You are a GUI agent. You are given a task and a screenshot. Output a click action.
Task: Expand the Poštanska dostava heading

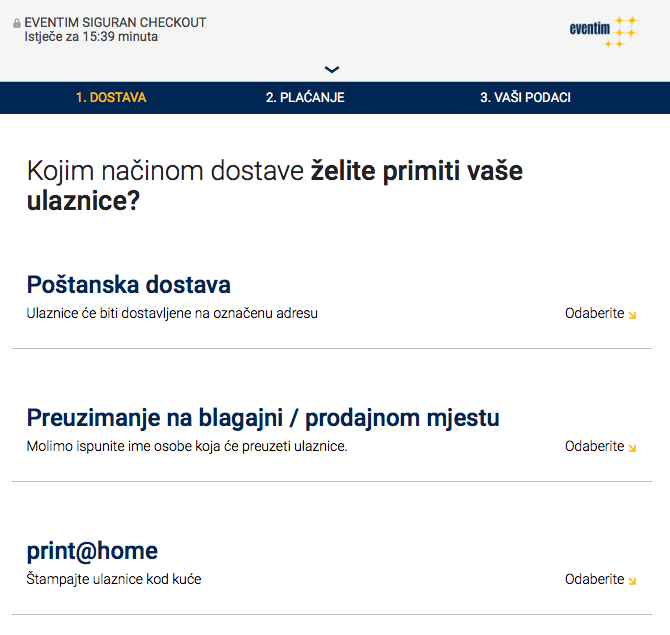point(129,284)
